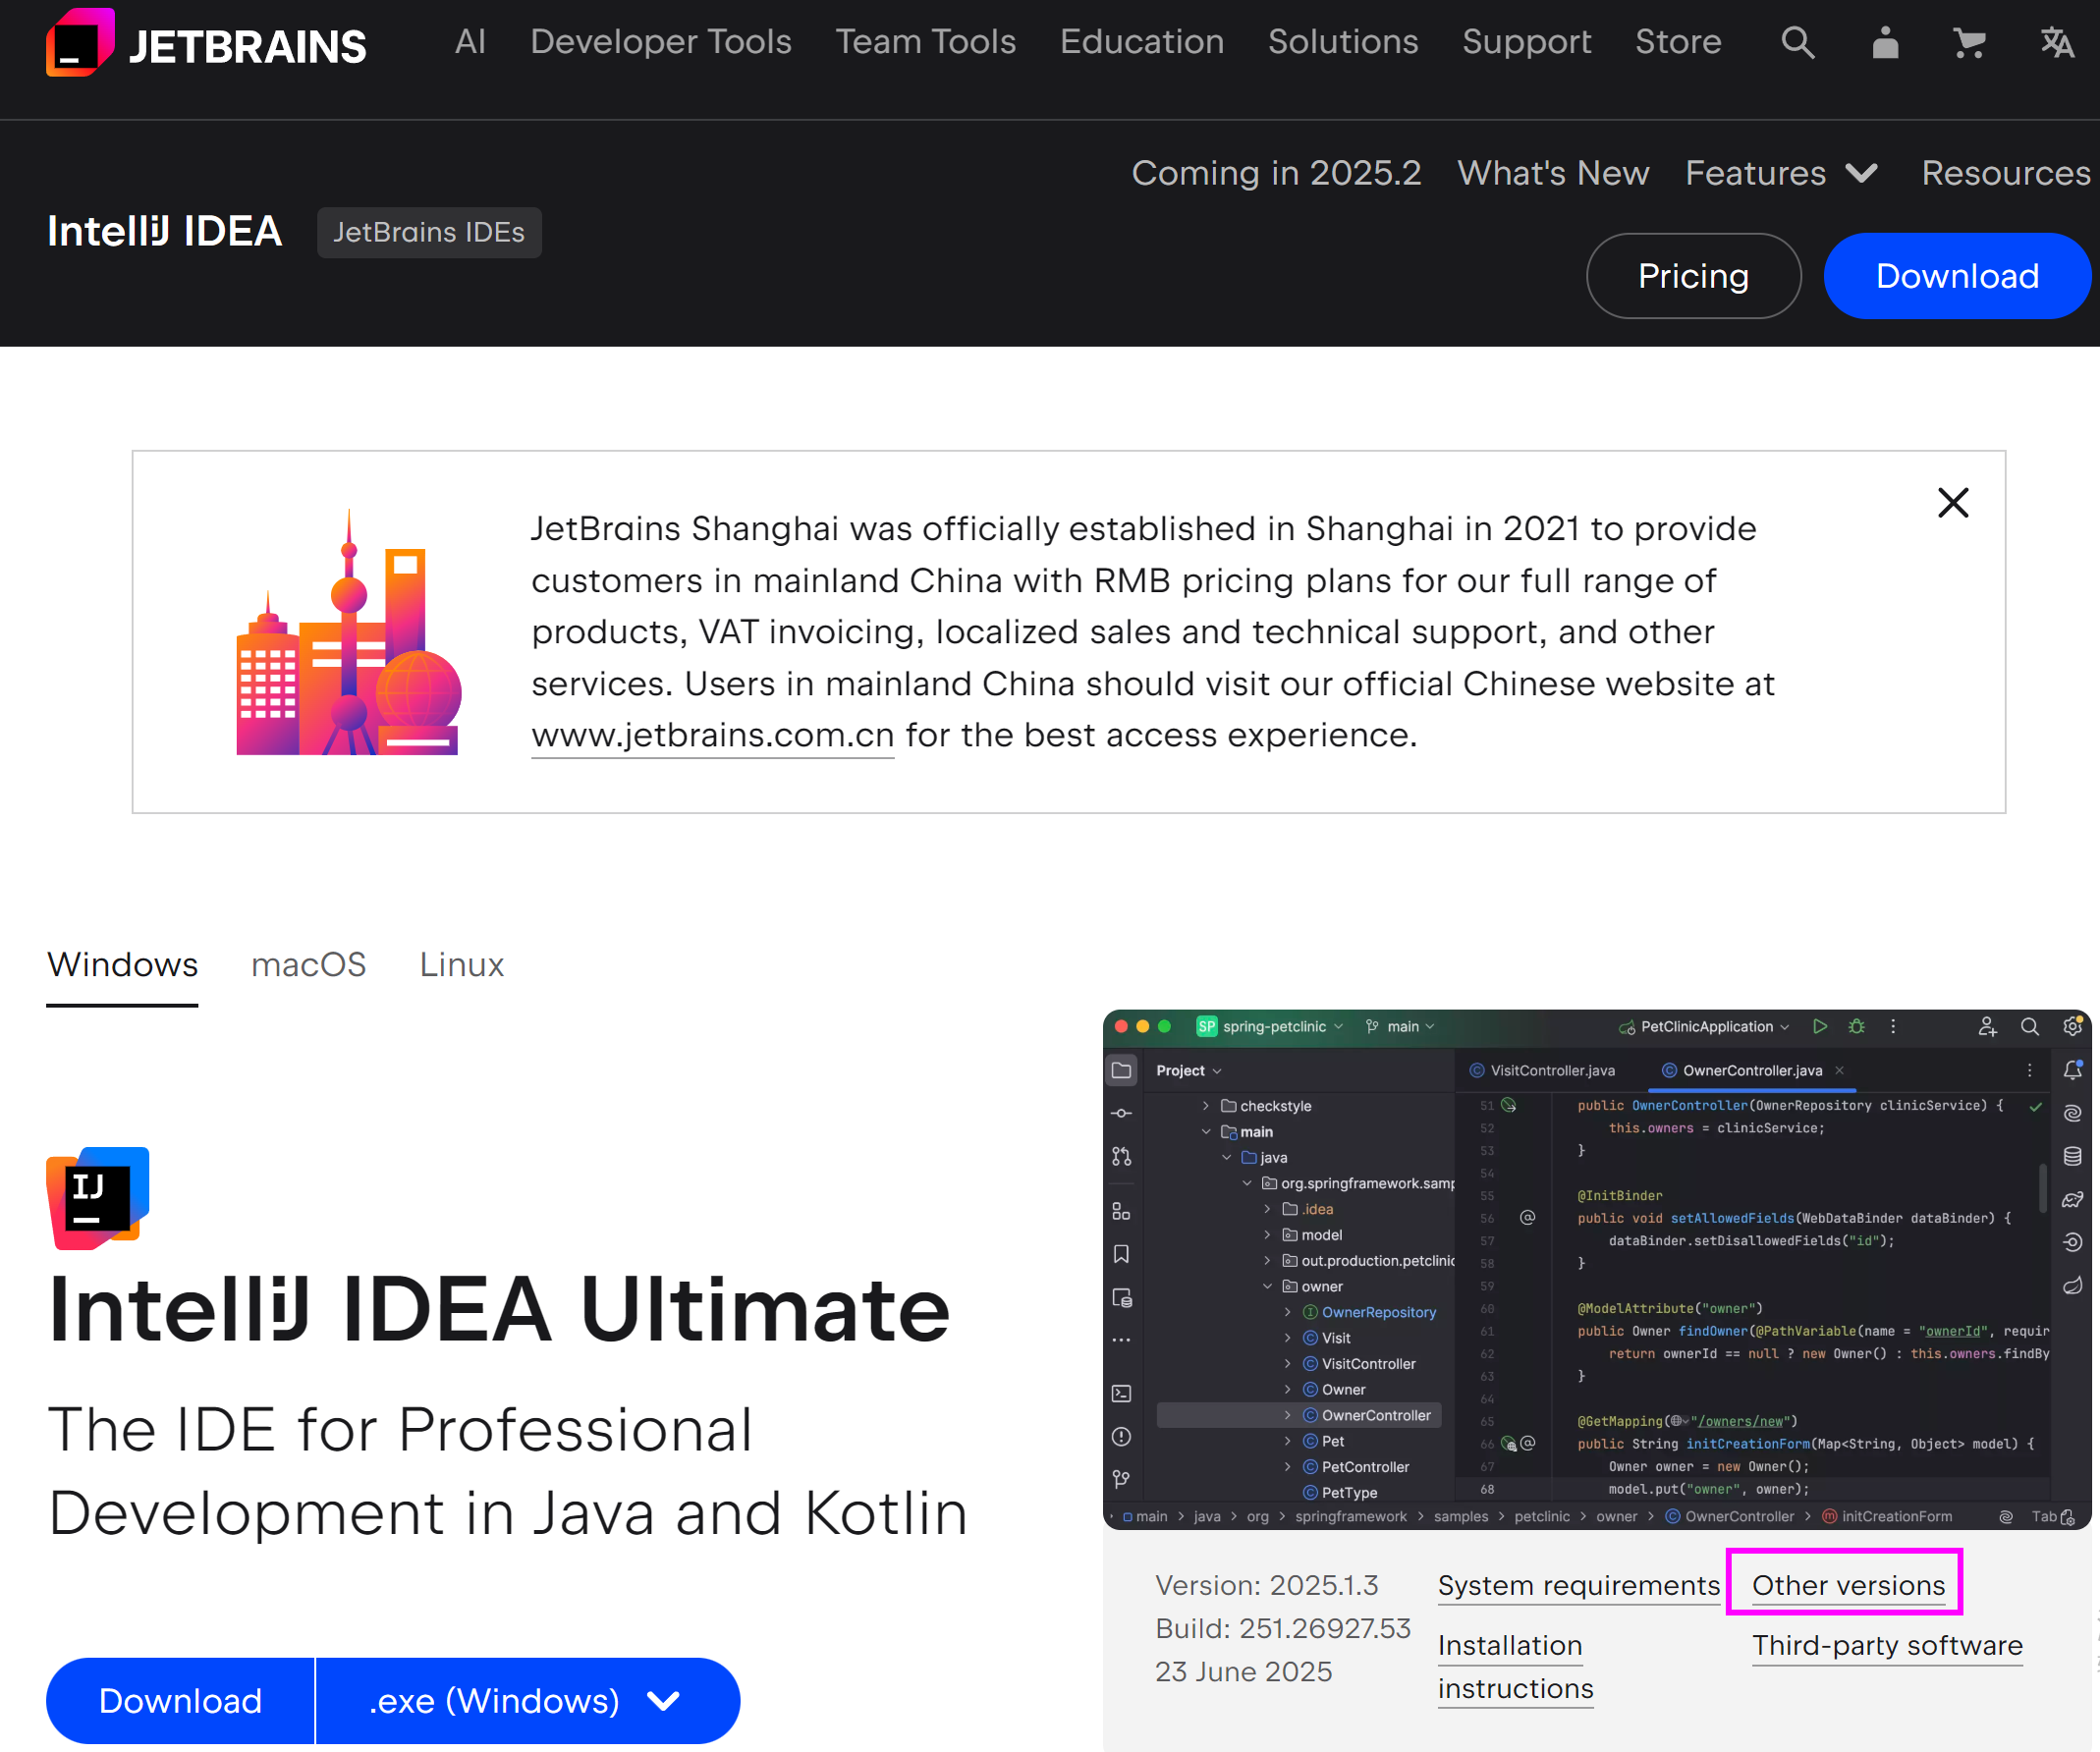Click the language translation icon
This screenshot has height=1752, width=2100.
click(x=2056, y=43)
